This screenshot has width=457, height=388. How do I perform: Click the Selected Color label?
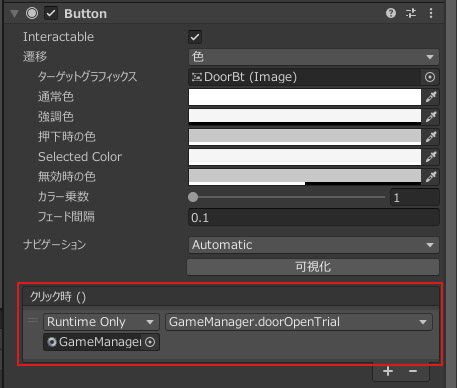[x=80, y=157]
